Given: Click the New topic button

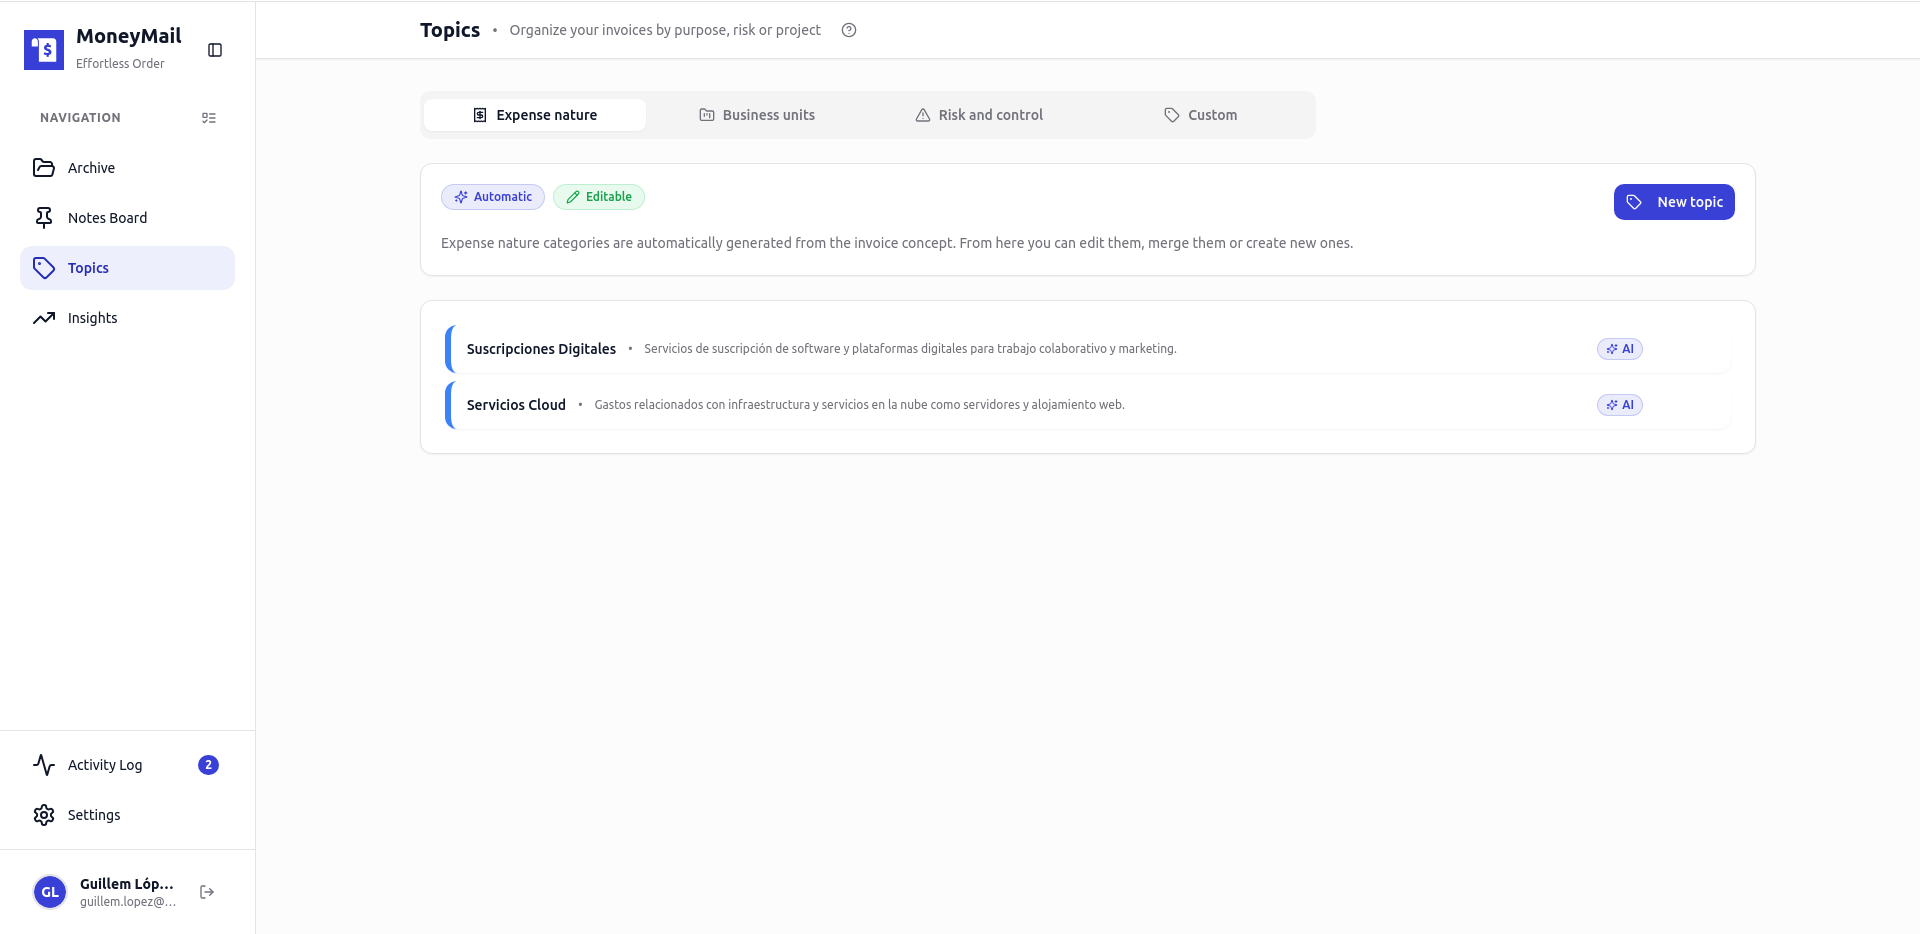Looking at the screenshot, I should 1673,201.
